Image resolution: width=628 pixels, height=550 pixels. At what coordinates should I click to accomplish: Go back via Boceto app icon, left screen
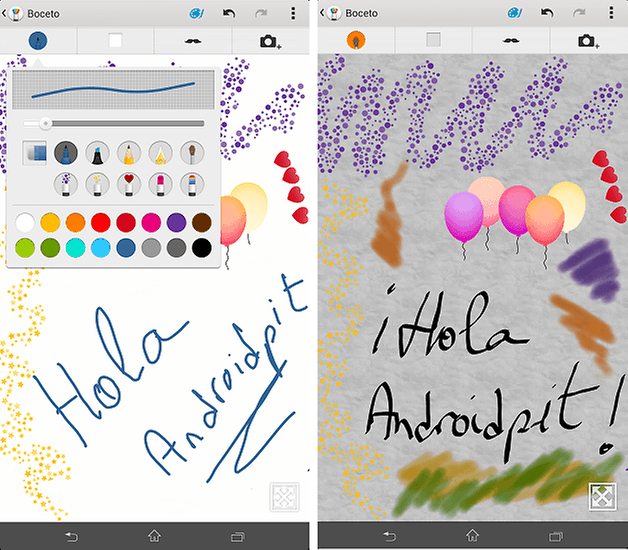[13, 14]
